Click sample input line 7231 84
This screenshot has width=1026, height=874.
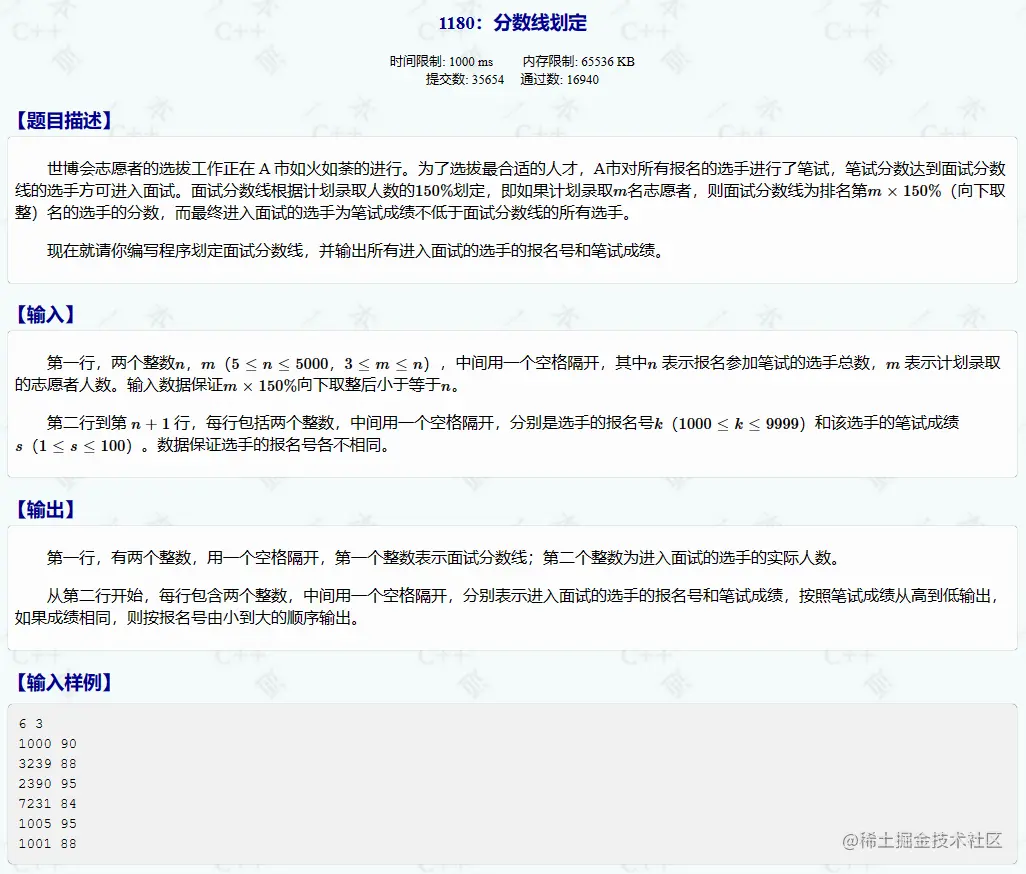48,803
